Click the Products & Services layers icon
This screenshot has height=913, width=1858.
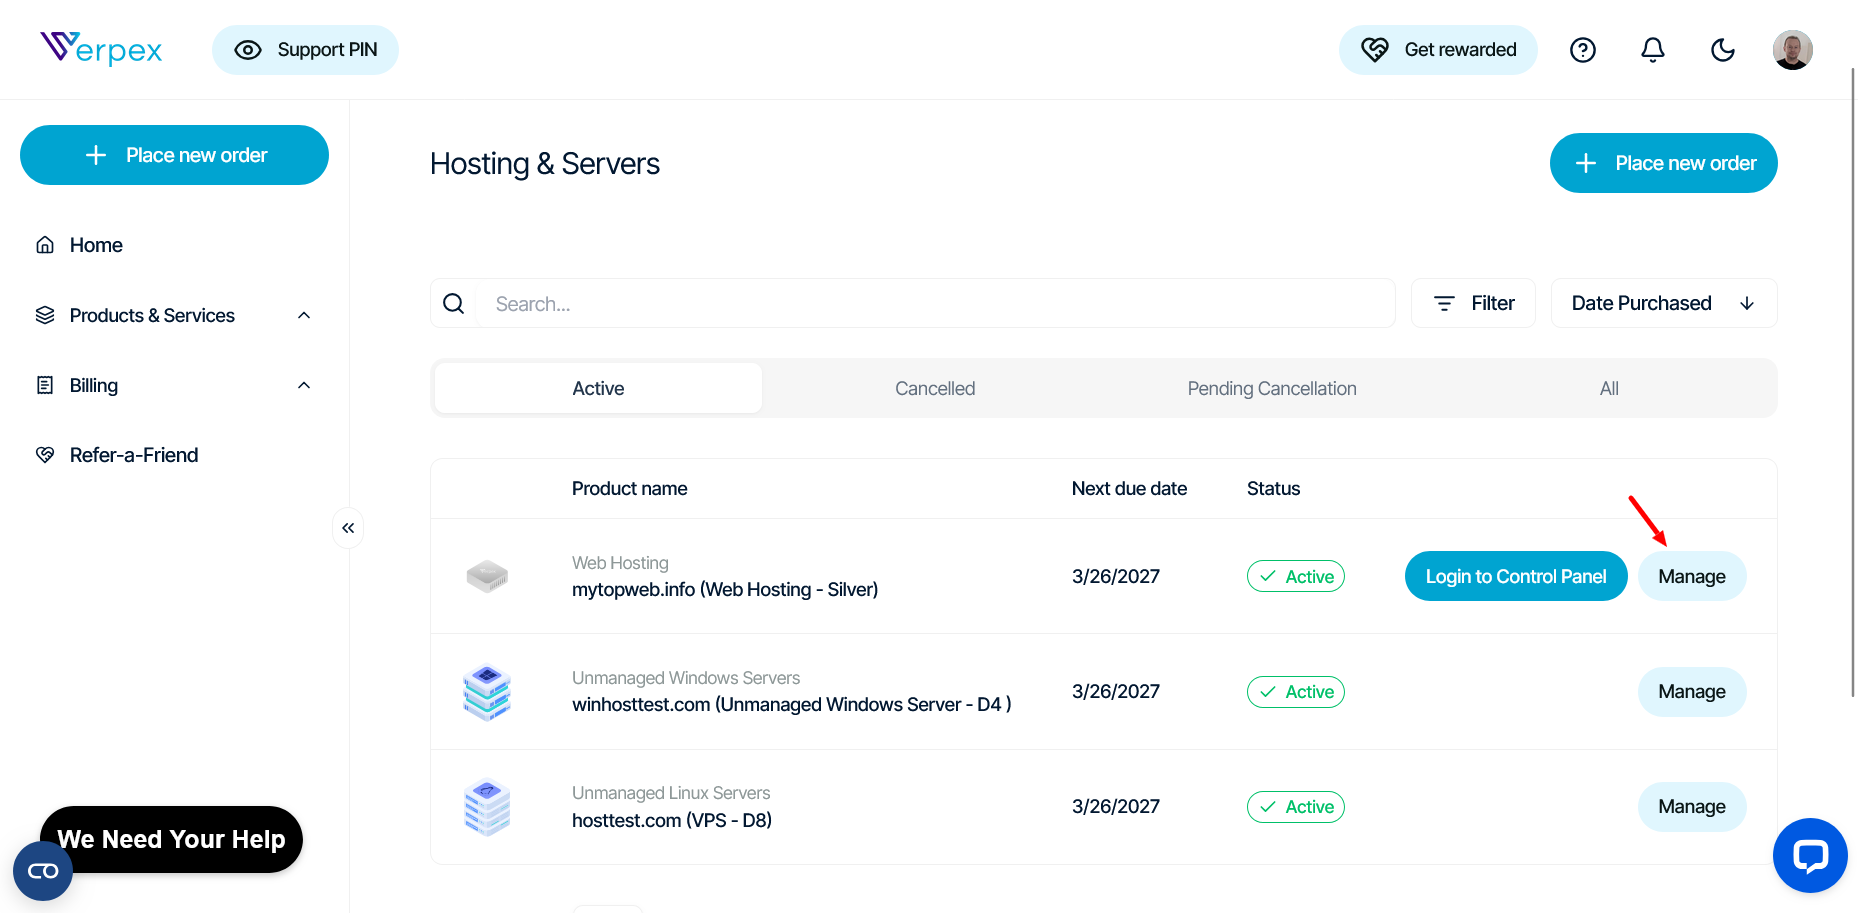point(45,315)
